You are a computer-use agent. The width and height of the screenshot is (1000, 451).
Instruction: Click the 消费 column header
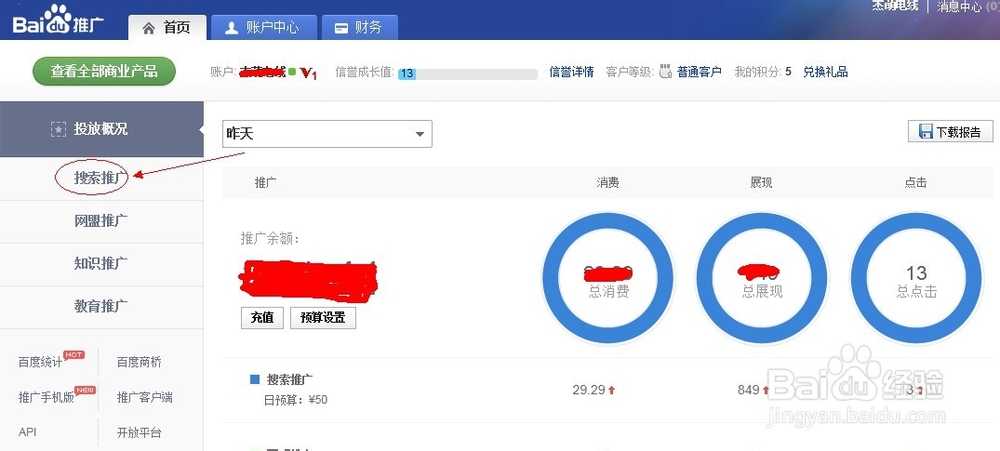tap(608, 183)
